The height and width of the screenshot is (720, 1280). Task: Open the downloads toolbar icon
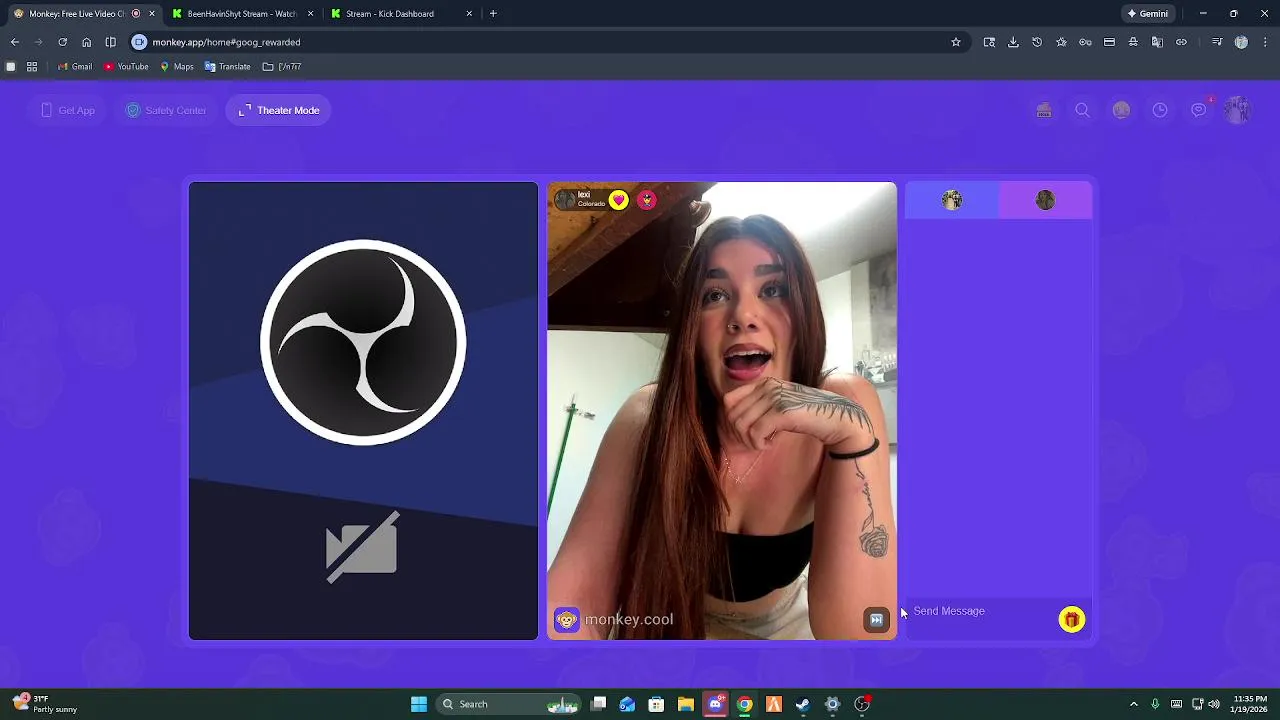click(1013, 42)
